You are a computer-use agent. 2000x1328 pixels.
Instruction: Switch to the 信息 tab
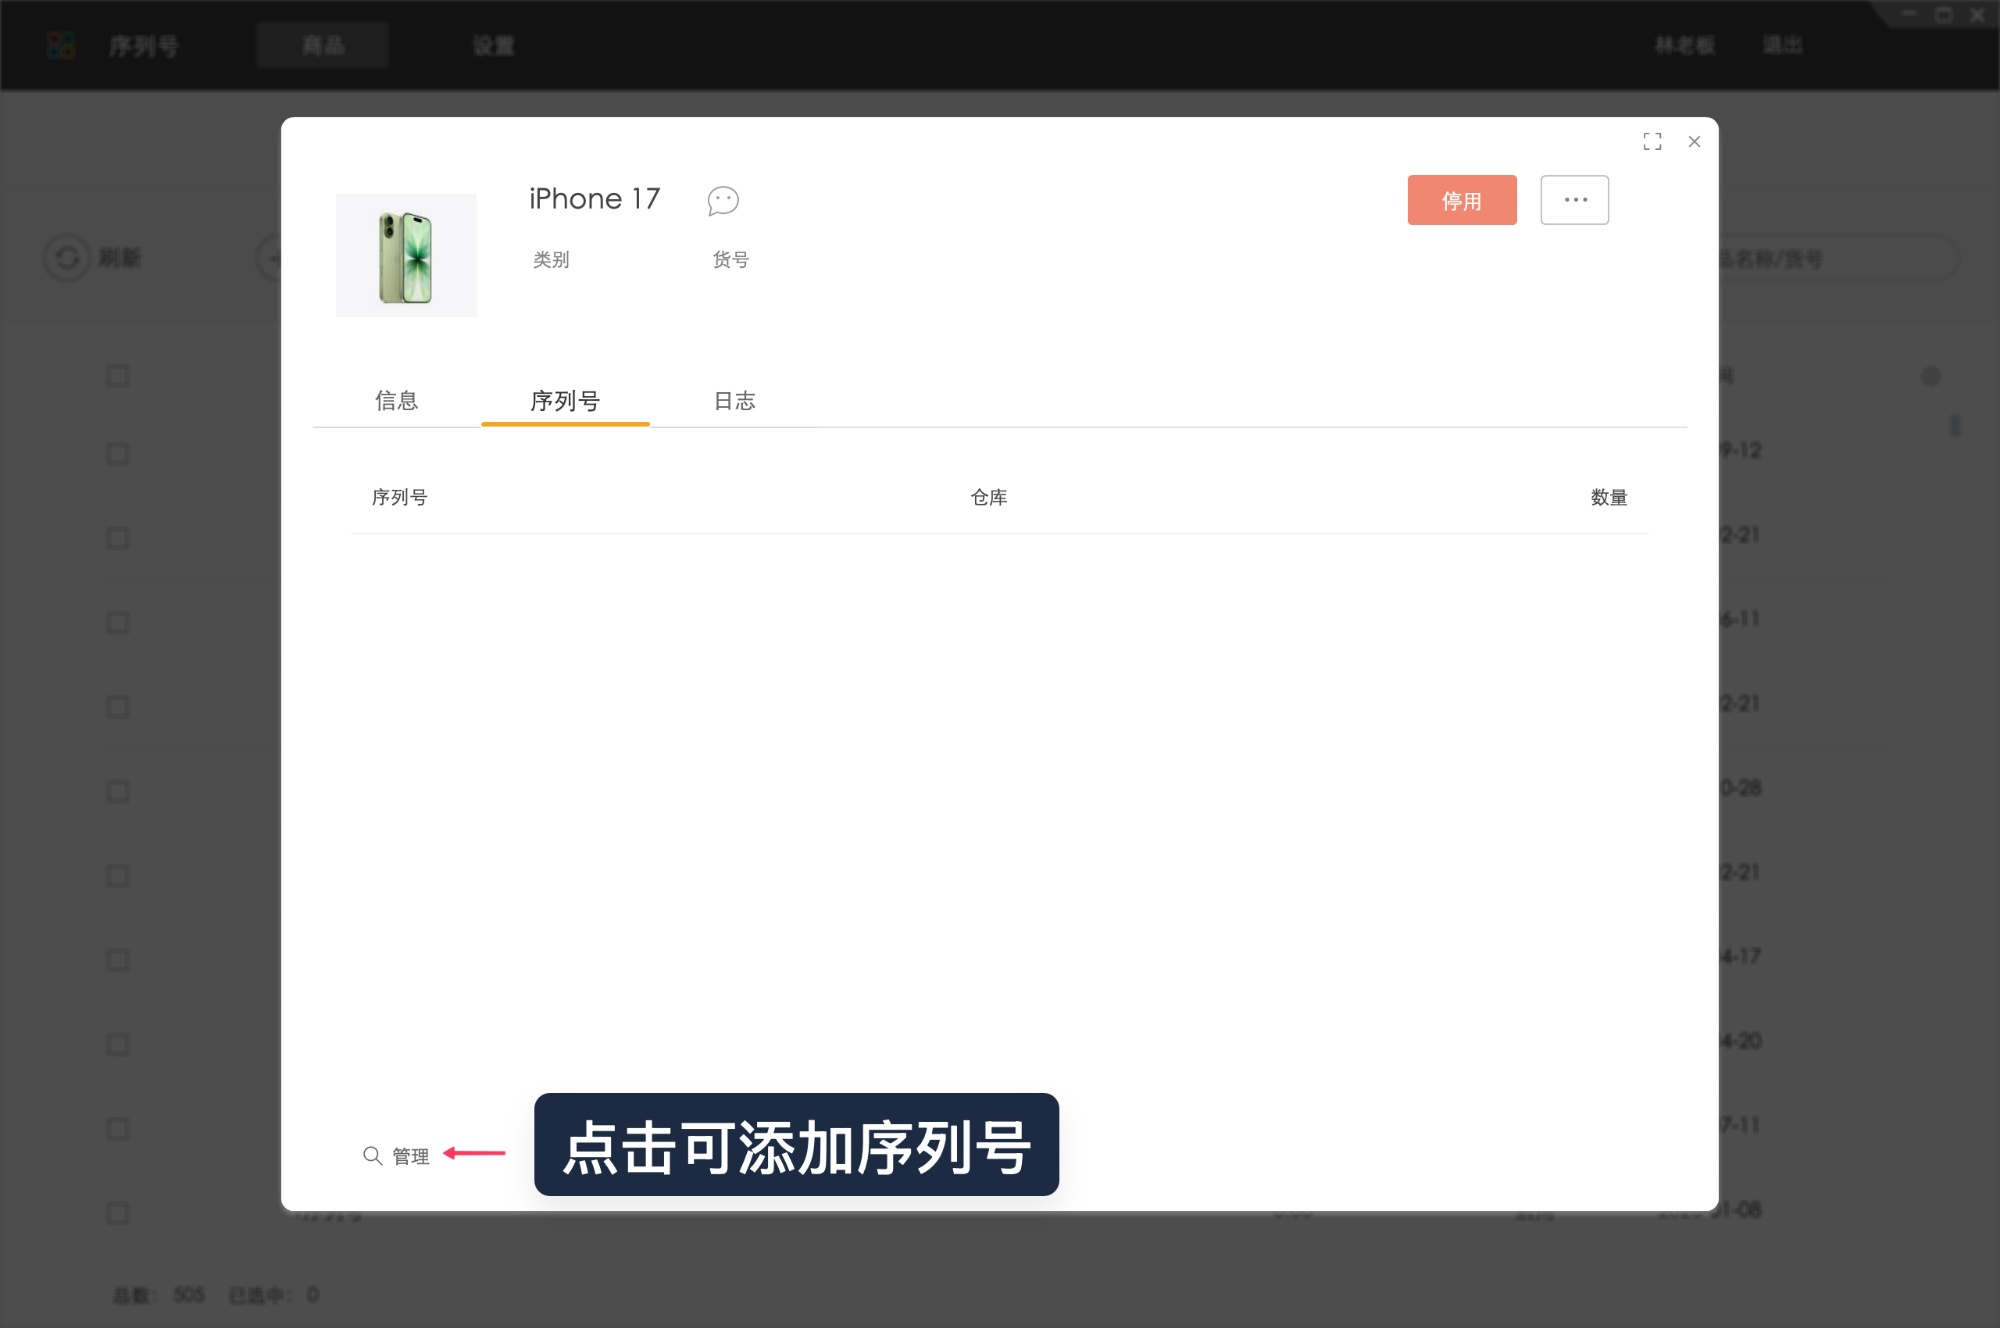[x=396, y=401]
